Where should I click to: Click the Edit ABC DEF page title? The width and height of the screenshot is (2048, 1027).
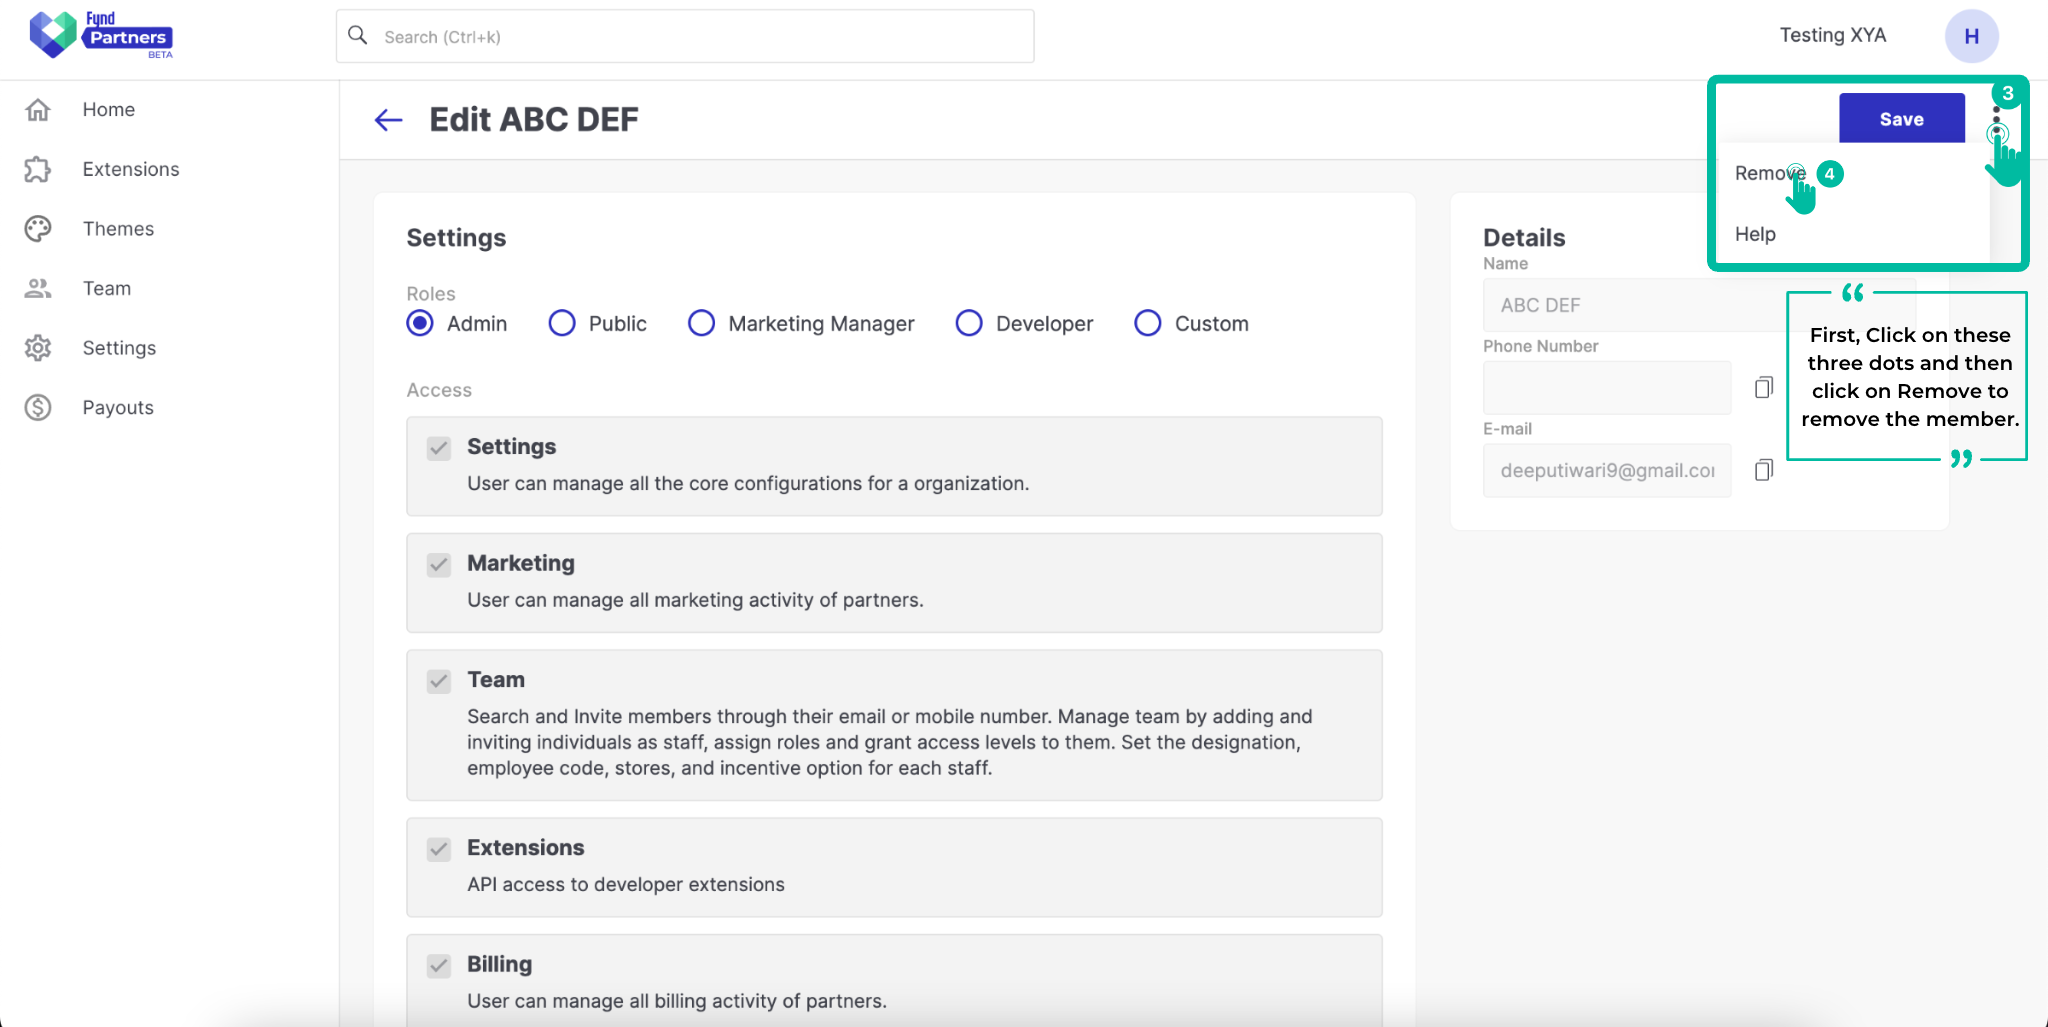[x=534, y=120]
